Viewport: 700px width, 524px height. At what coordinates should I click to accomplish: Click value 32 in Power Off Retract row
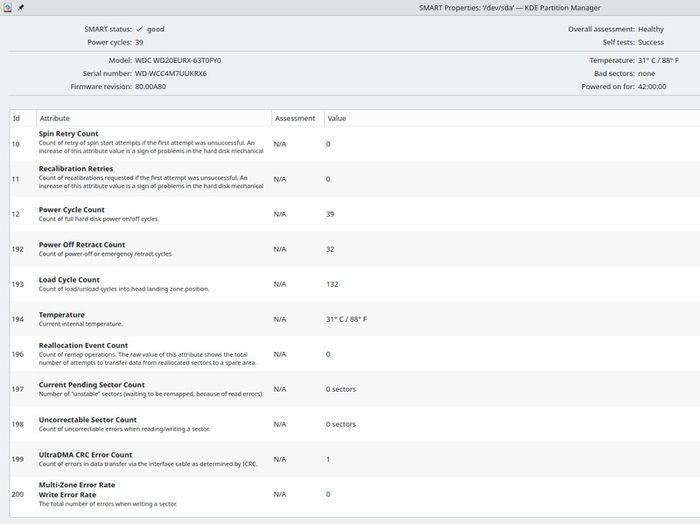330,249
